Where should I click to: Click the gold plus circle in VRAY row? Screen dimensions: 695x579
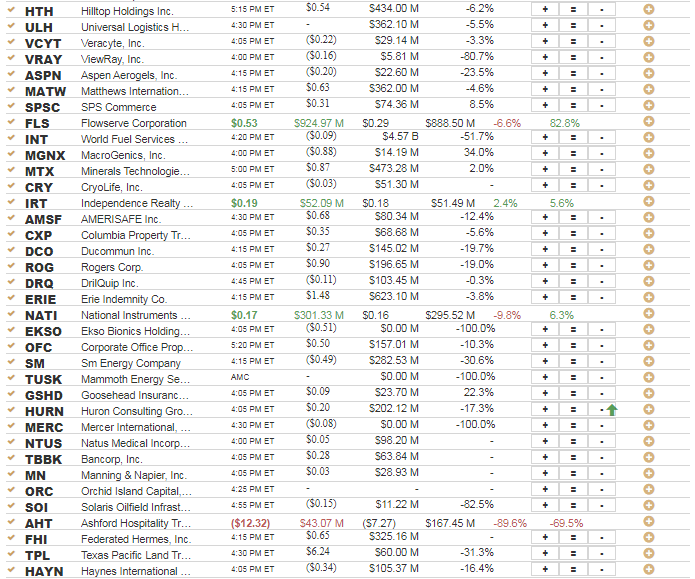click(648, 57)
